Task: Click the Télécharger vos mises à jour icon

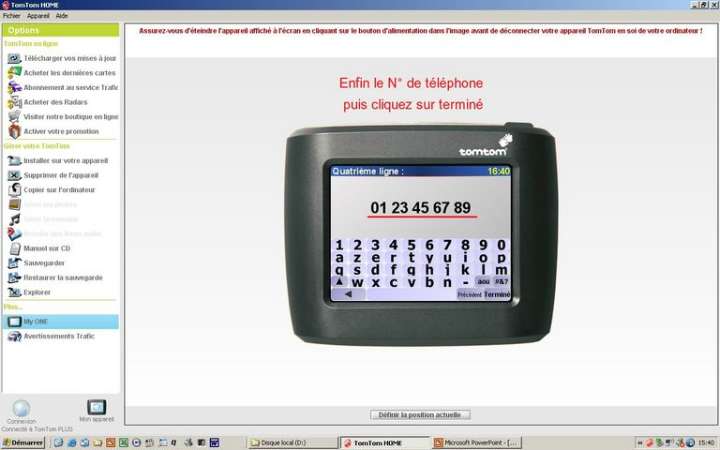Action: (14, 58)
